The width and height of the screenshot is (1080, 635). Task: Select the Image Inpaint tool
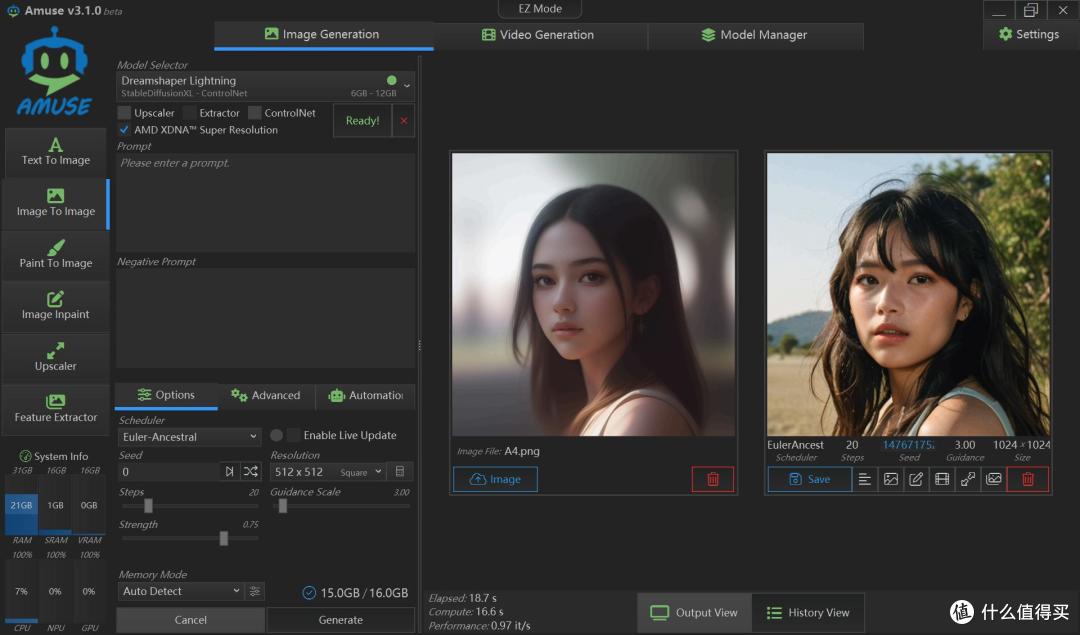[56, 306]
